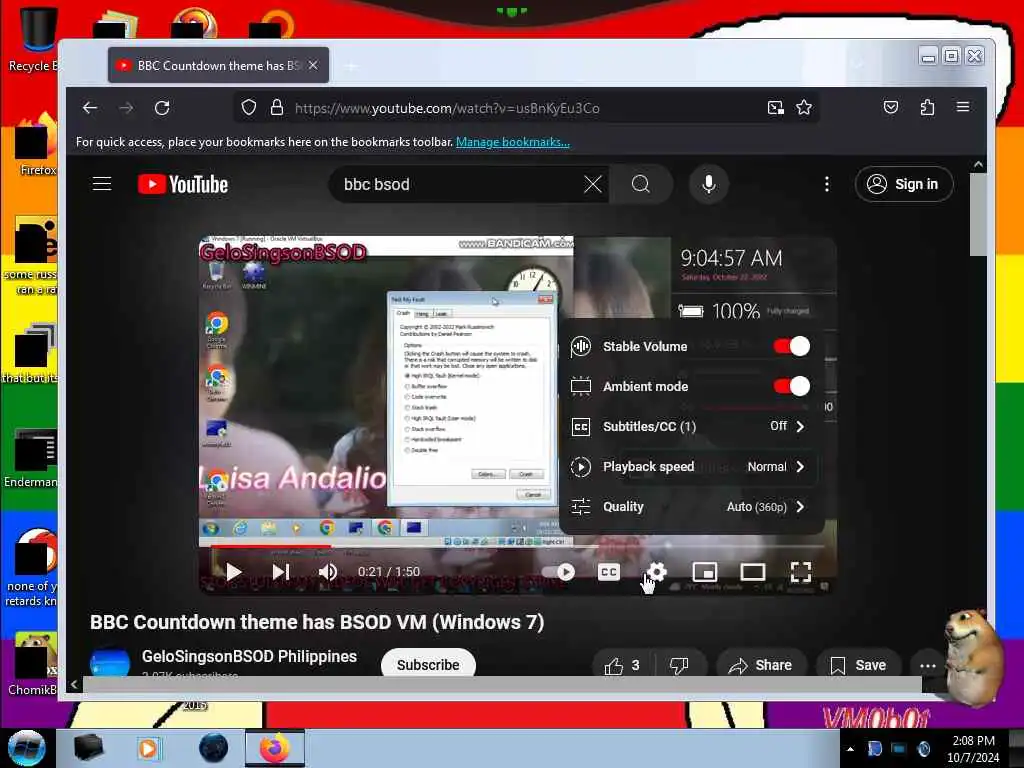Subscribe to GeloSingsonBSOD Philippines
The image size is (1024, 768).
coord(428,665)
